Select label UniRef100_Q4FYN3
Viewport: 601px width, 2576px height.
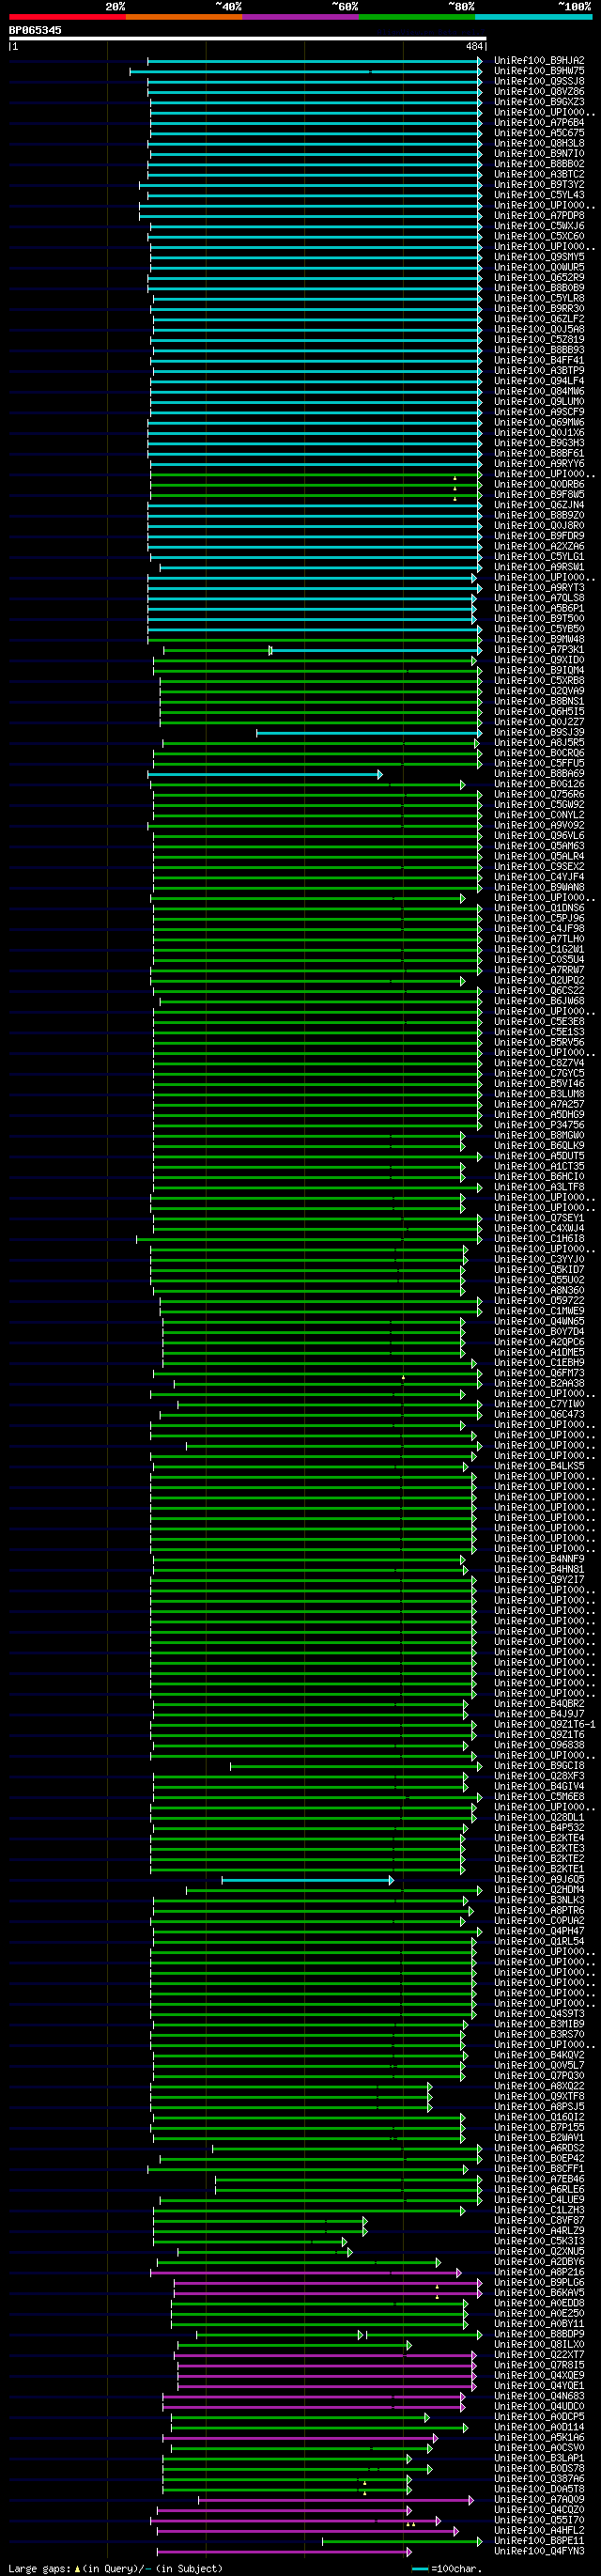pyautogui.click(x=539, y=2552)
